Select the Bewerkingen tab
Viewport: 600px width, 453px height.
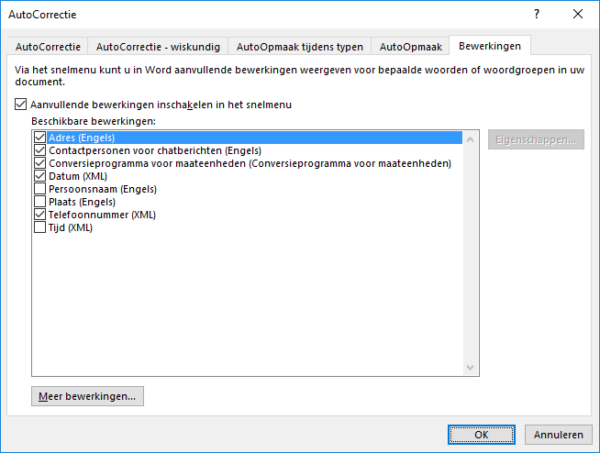(490, 46)
